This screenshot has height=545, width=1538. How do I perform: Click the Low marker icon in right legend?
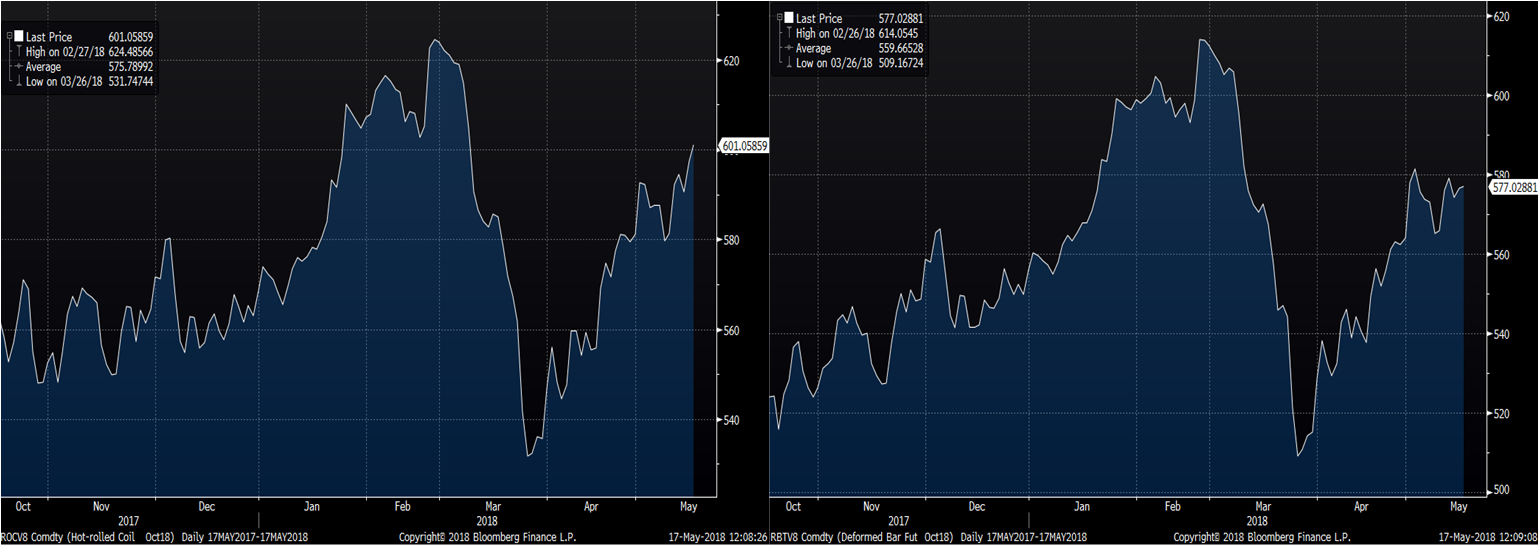[788, 63]
